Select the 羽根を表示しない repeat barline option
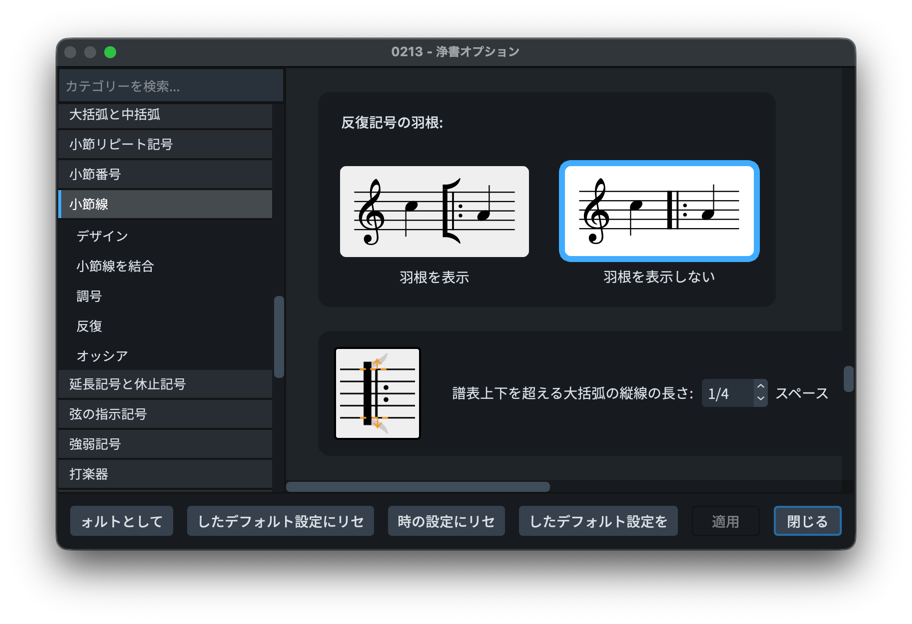 pyautogui.click(x=659, y=212)
